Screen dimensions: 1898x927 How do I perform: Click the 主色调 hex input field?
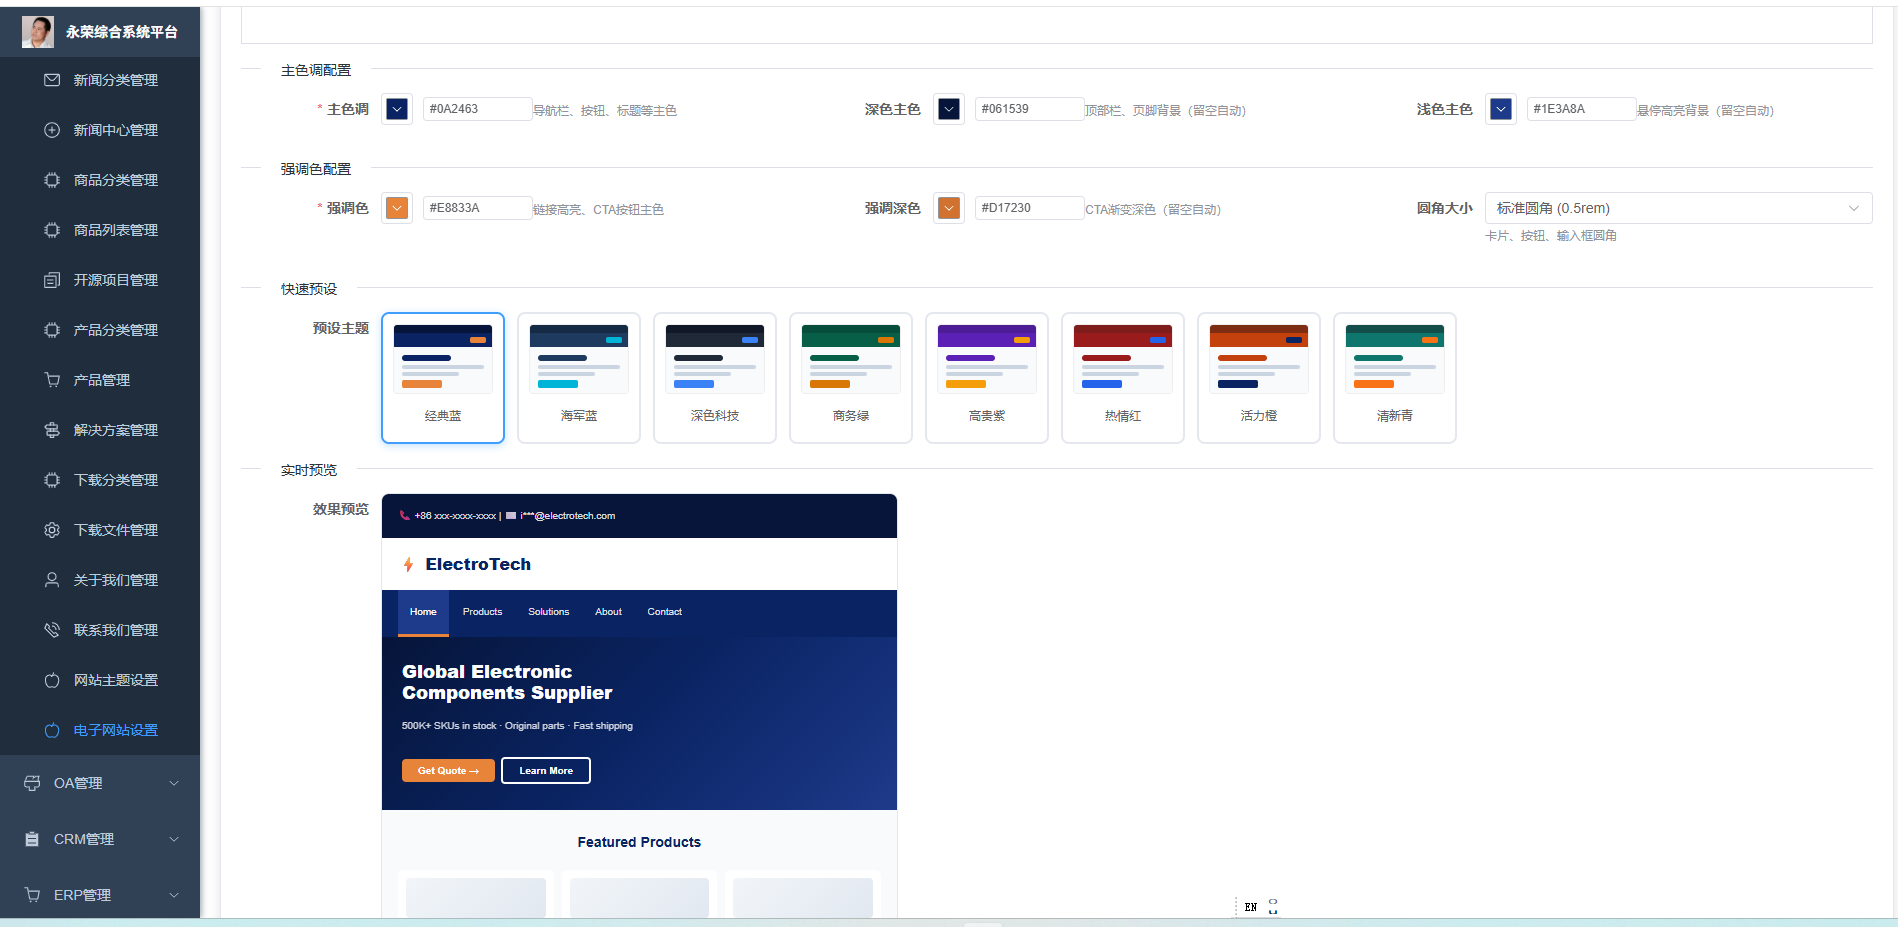(x=477, y=109)
